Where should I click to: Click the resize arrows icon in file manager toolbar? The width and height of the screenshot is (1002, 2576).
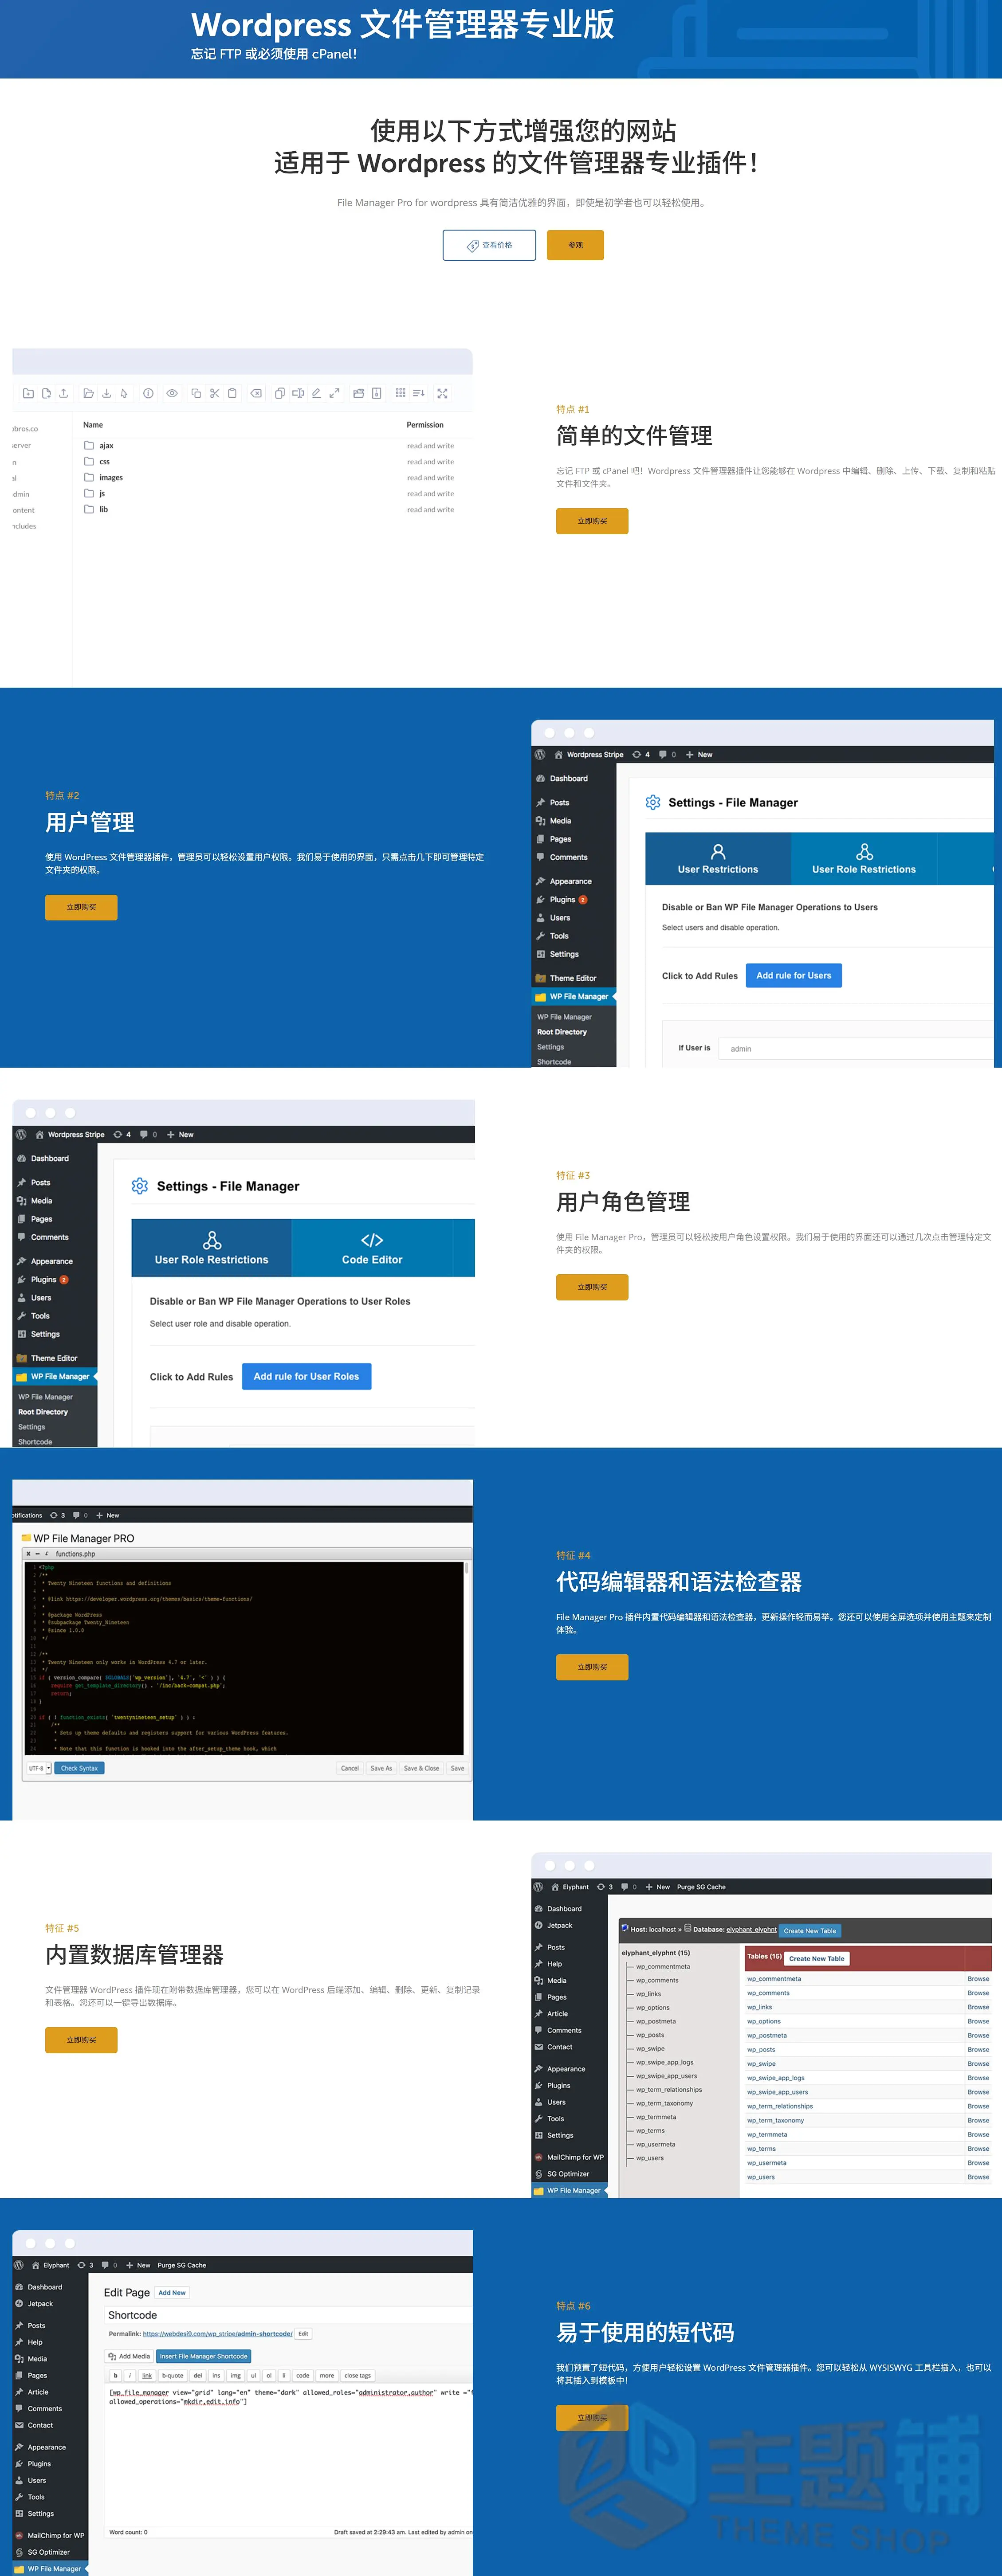334,393
